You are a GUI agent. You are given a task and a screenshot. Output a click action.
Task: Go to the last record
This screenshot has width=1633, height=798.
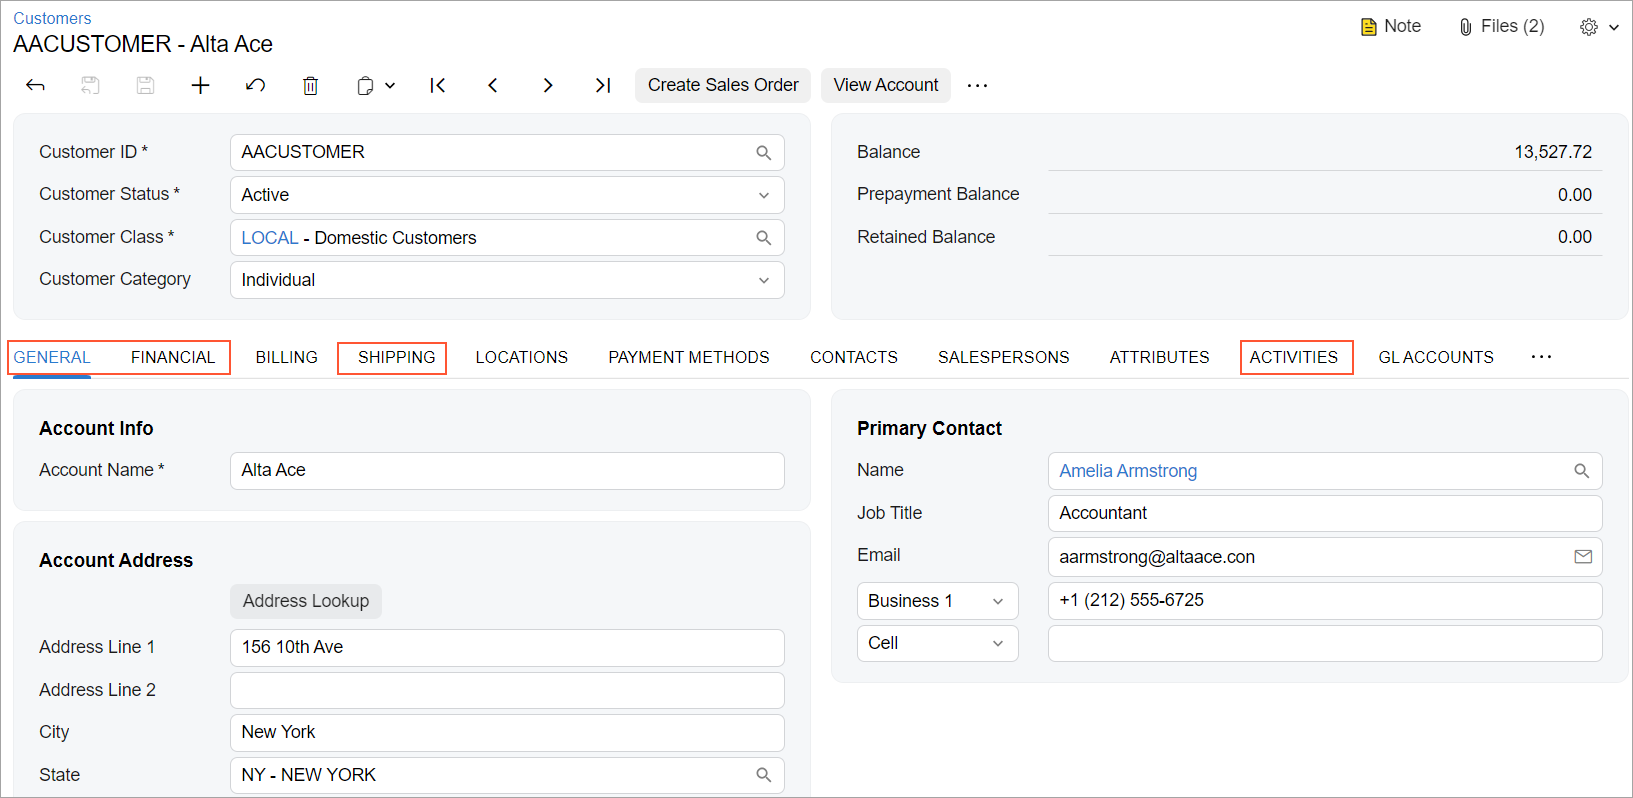(x=602, y=85)
